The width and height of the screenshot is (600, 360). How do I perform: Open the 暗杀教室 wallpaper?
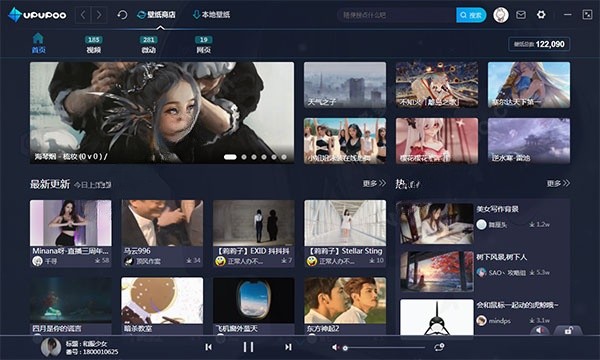[162, 306]
